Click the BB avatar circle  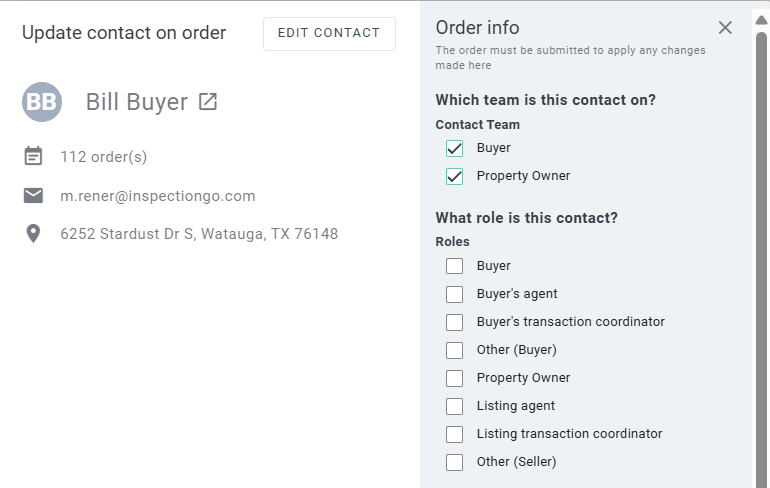click(x=42, y=102)
